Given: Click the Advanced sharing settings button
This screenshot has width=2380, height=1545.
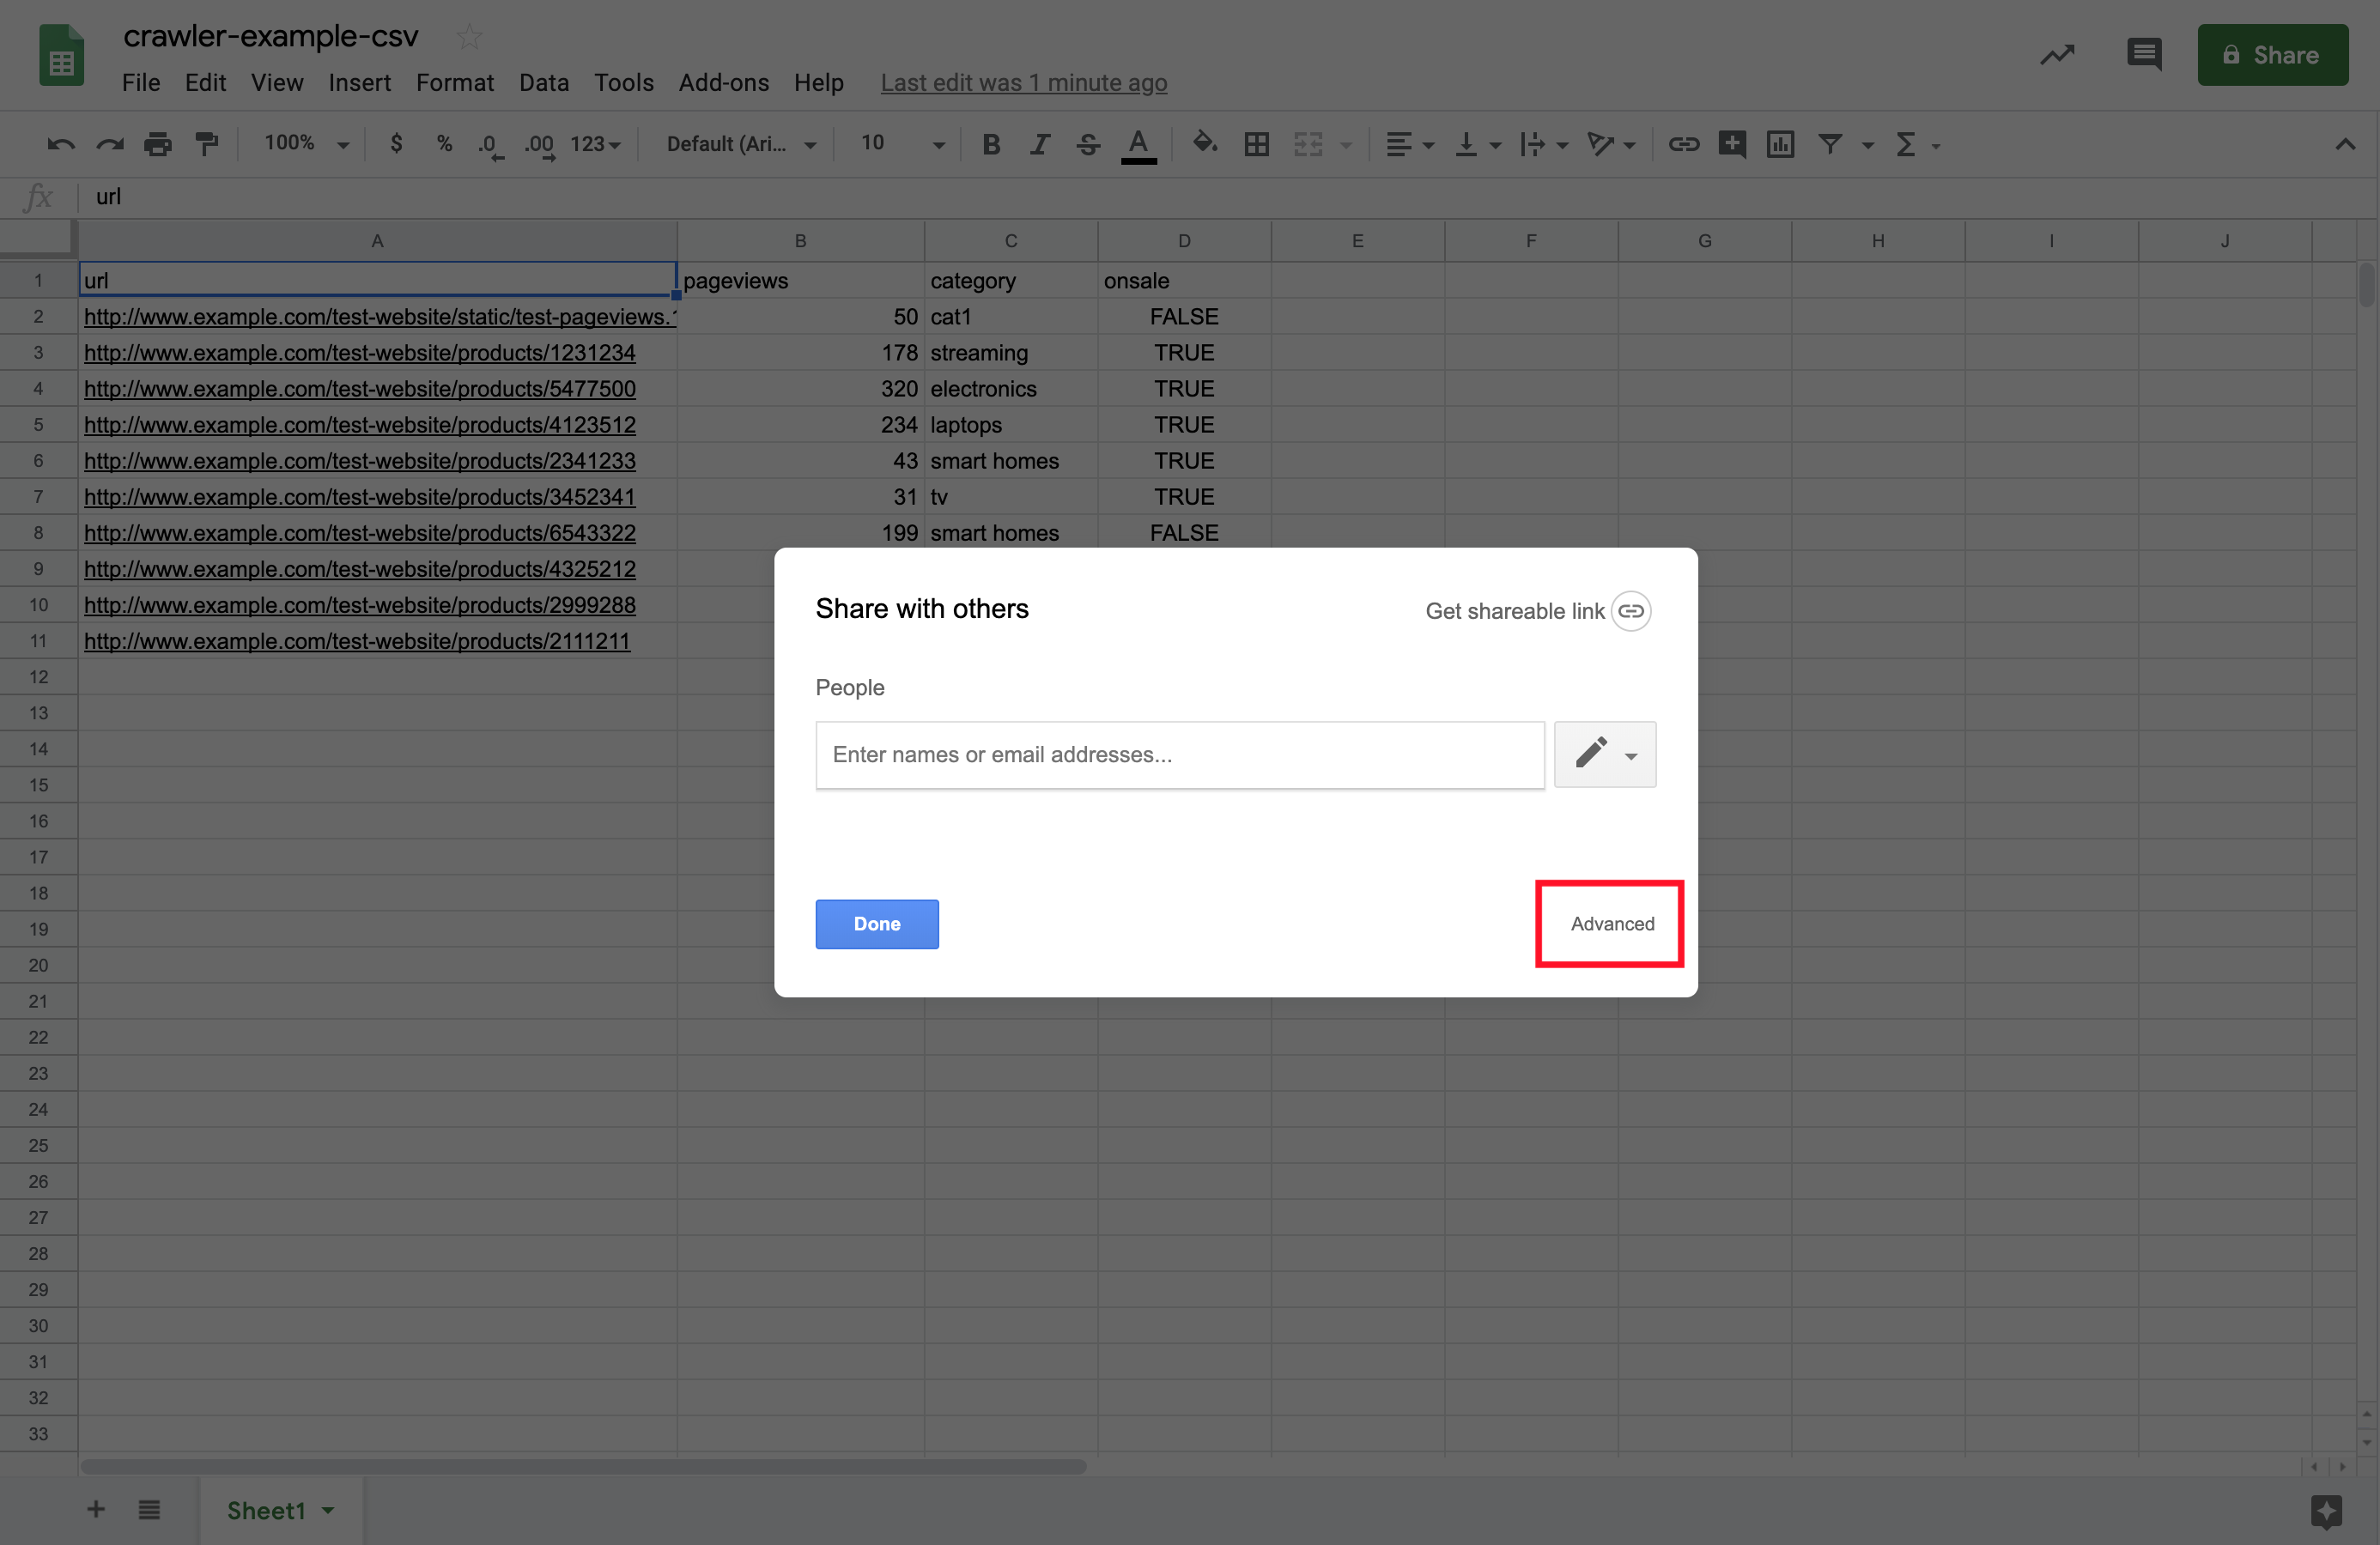Looking at the screenshot, I should click(1612, 923).
